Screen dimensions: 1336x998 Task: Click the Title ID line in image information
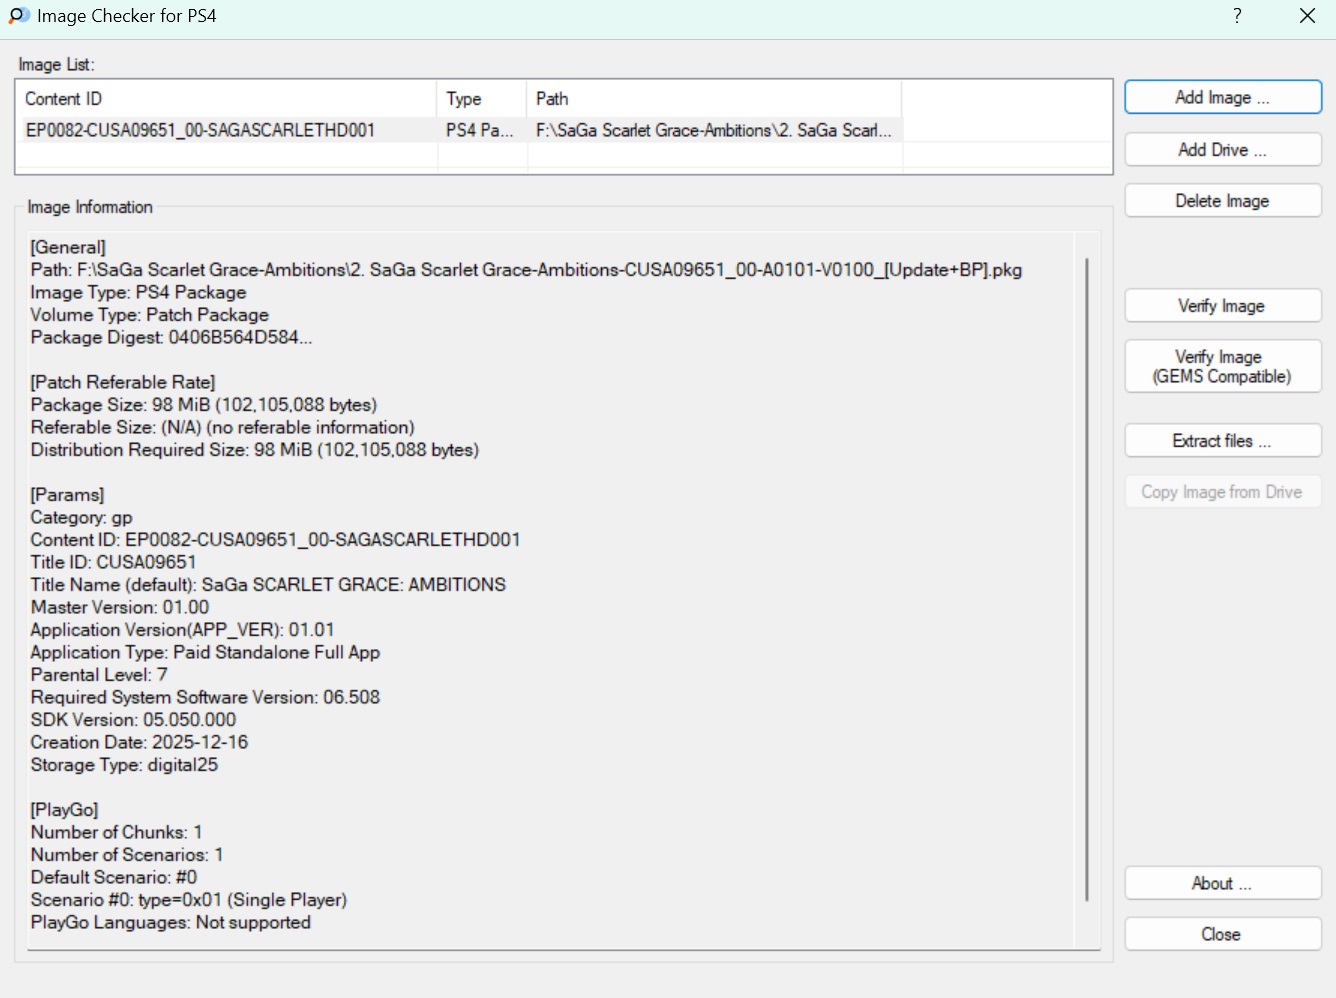tap(114, 562)
